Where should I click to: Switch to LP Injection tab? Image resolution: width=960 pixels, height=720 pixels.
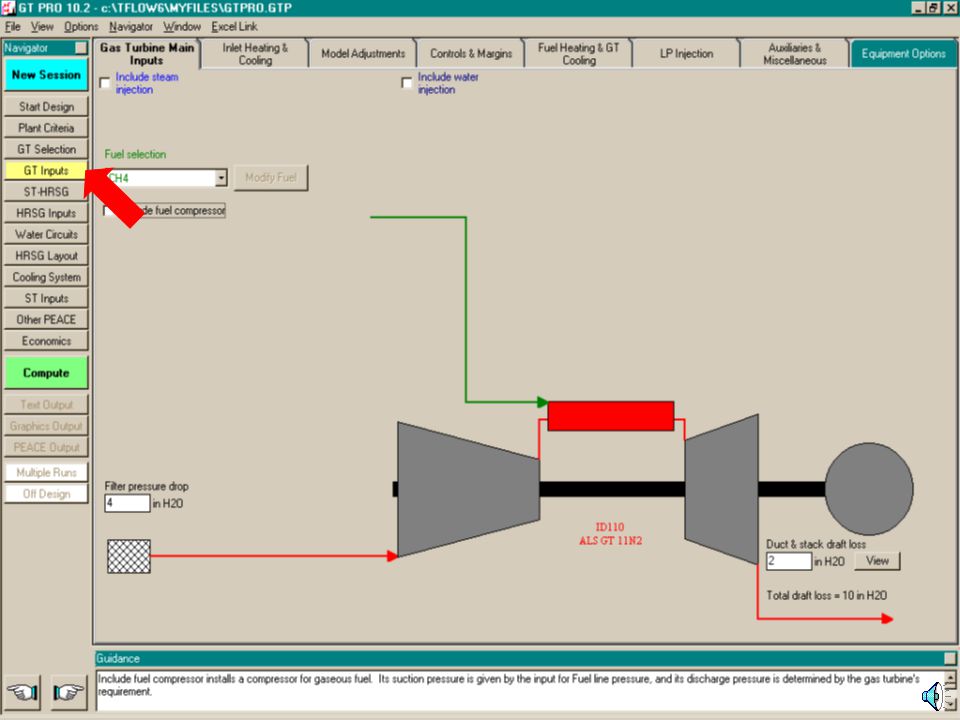[x=686, y=54]
